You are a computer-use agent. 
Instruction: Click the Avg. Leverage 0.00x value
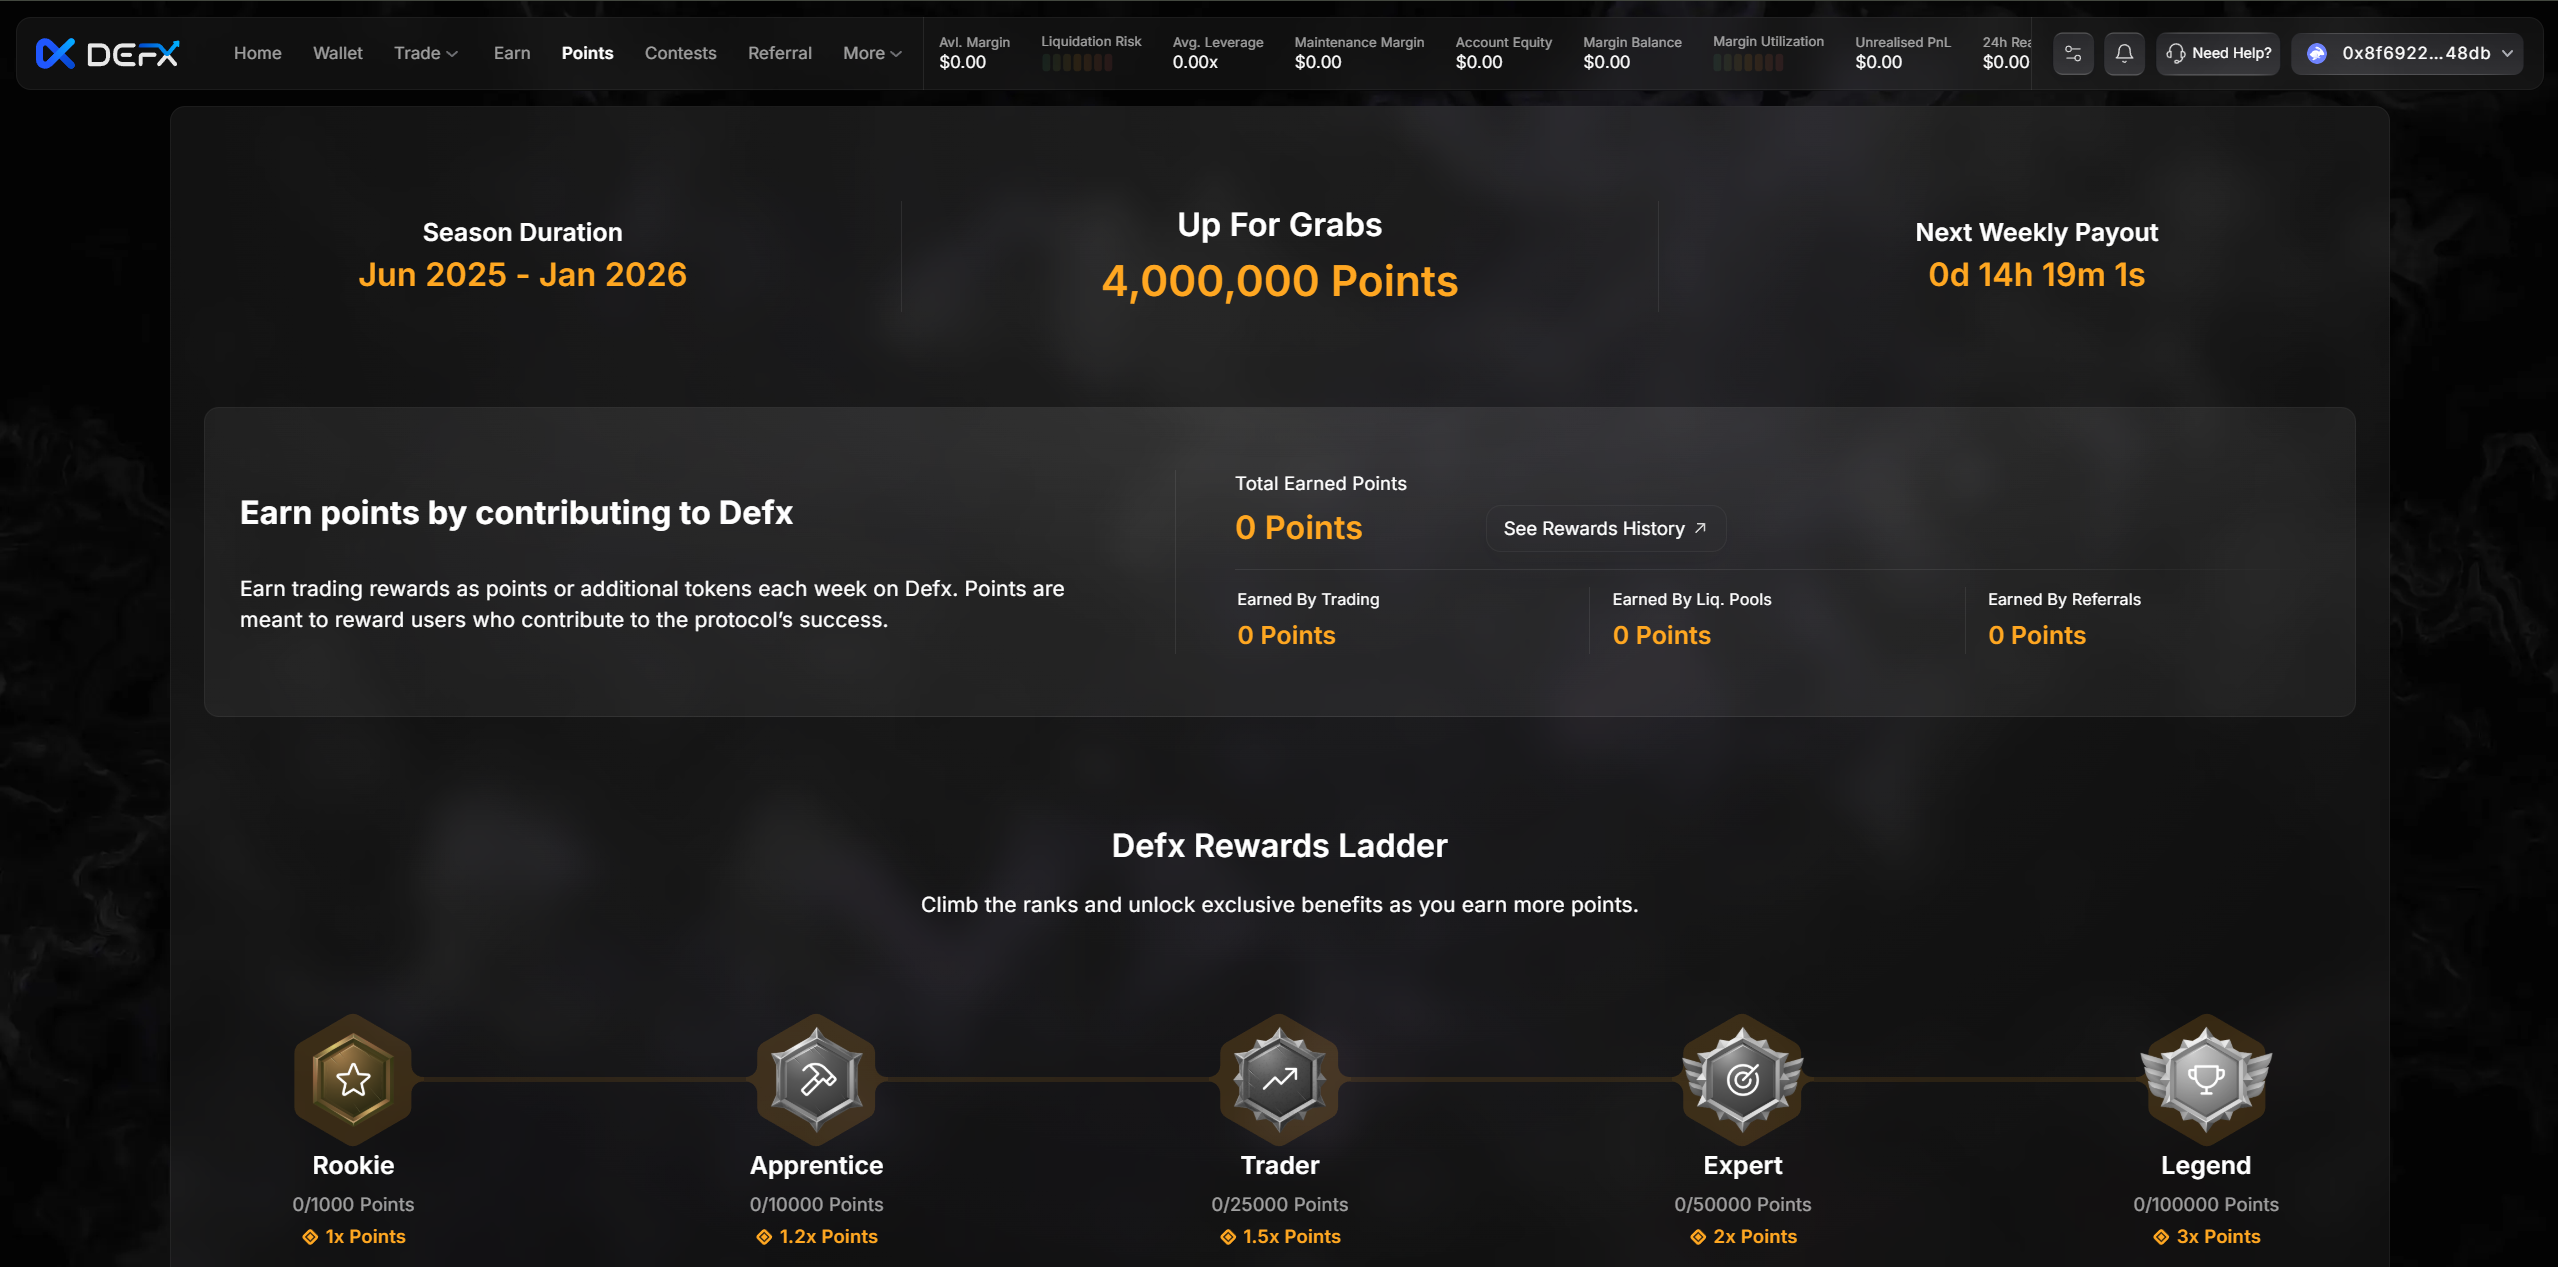click(x=1195, y=62)
